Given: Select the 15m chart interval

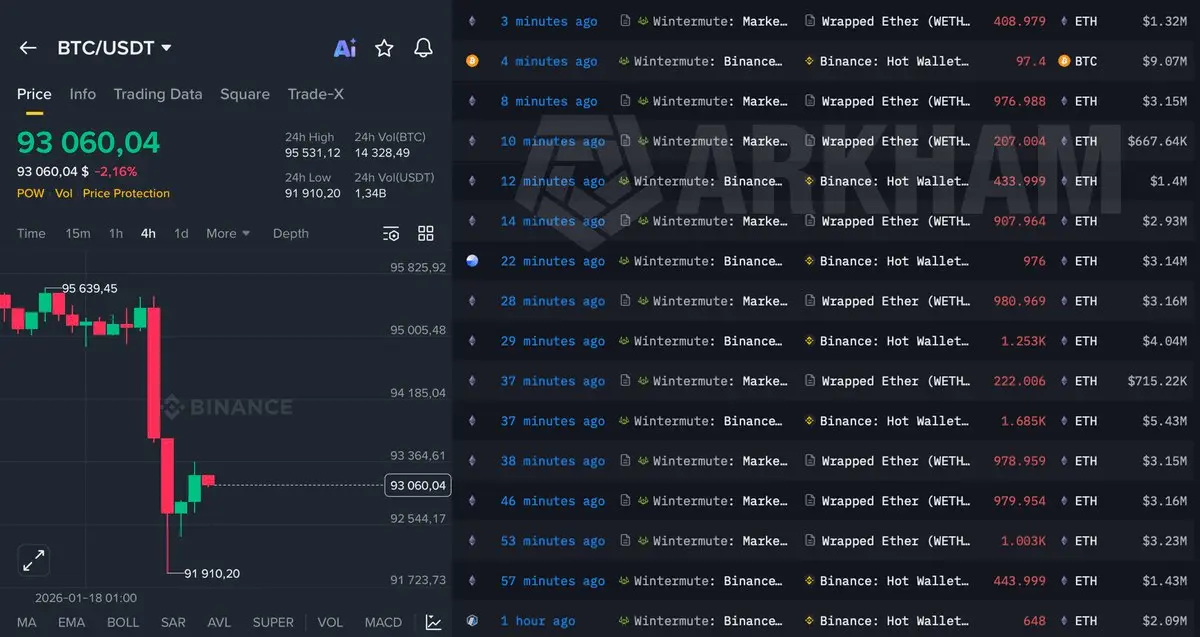Looking at the screenshot, I should click(78, 233).
